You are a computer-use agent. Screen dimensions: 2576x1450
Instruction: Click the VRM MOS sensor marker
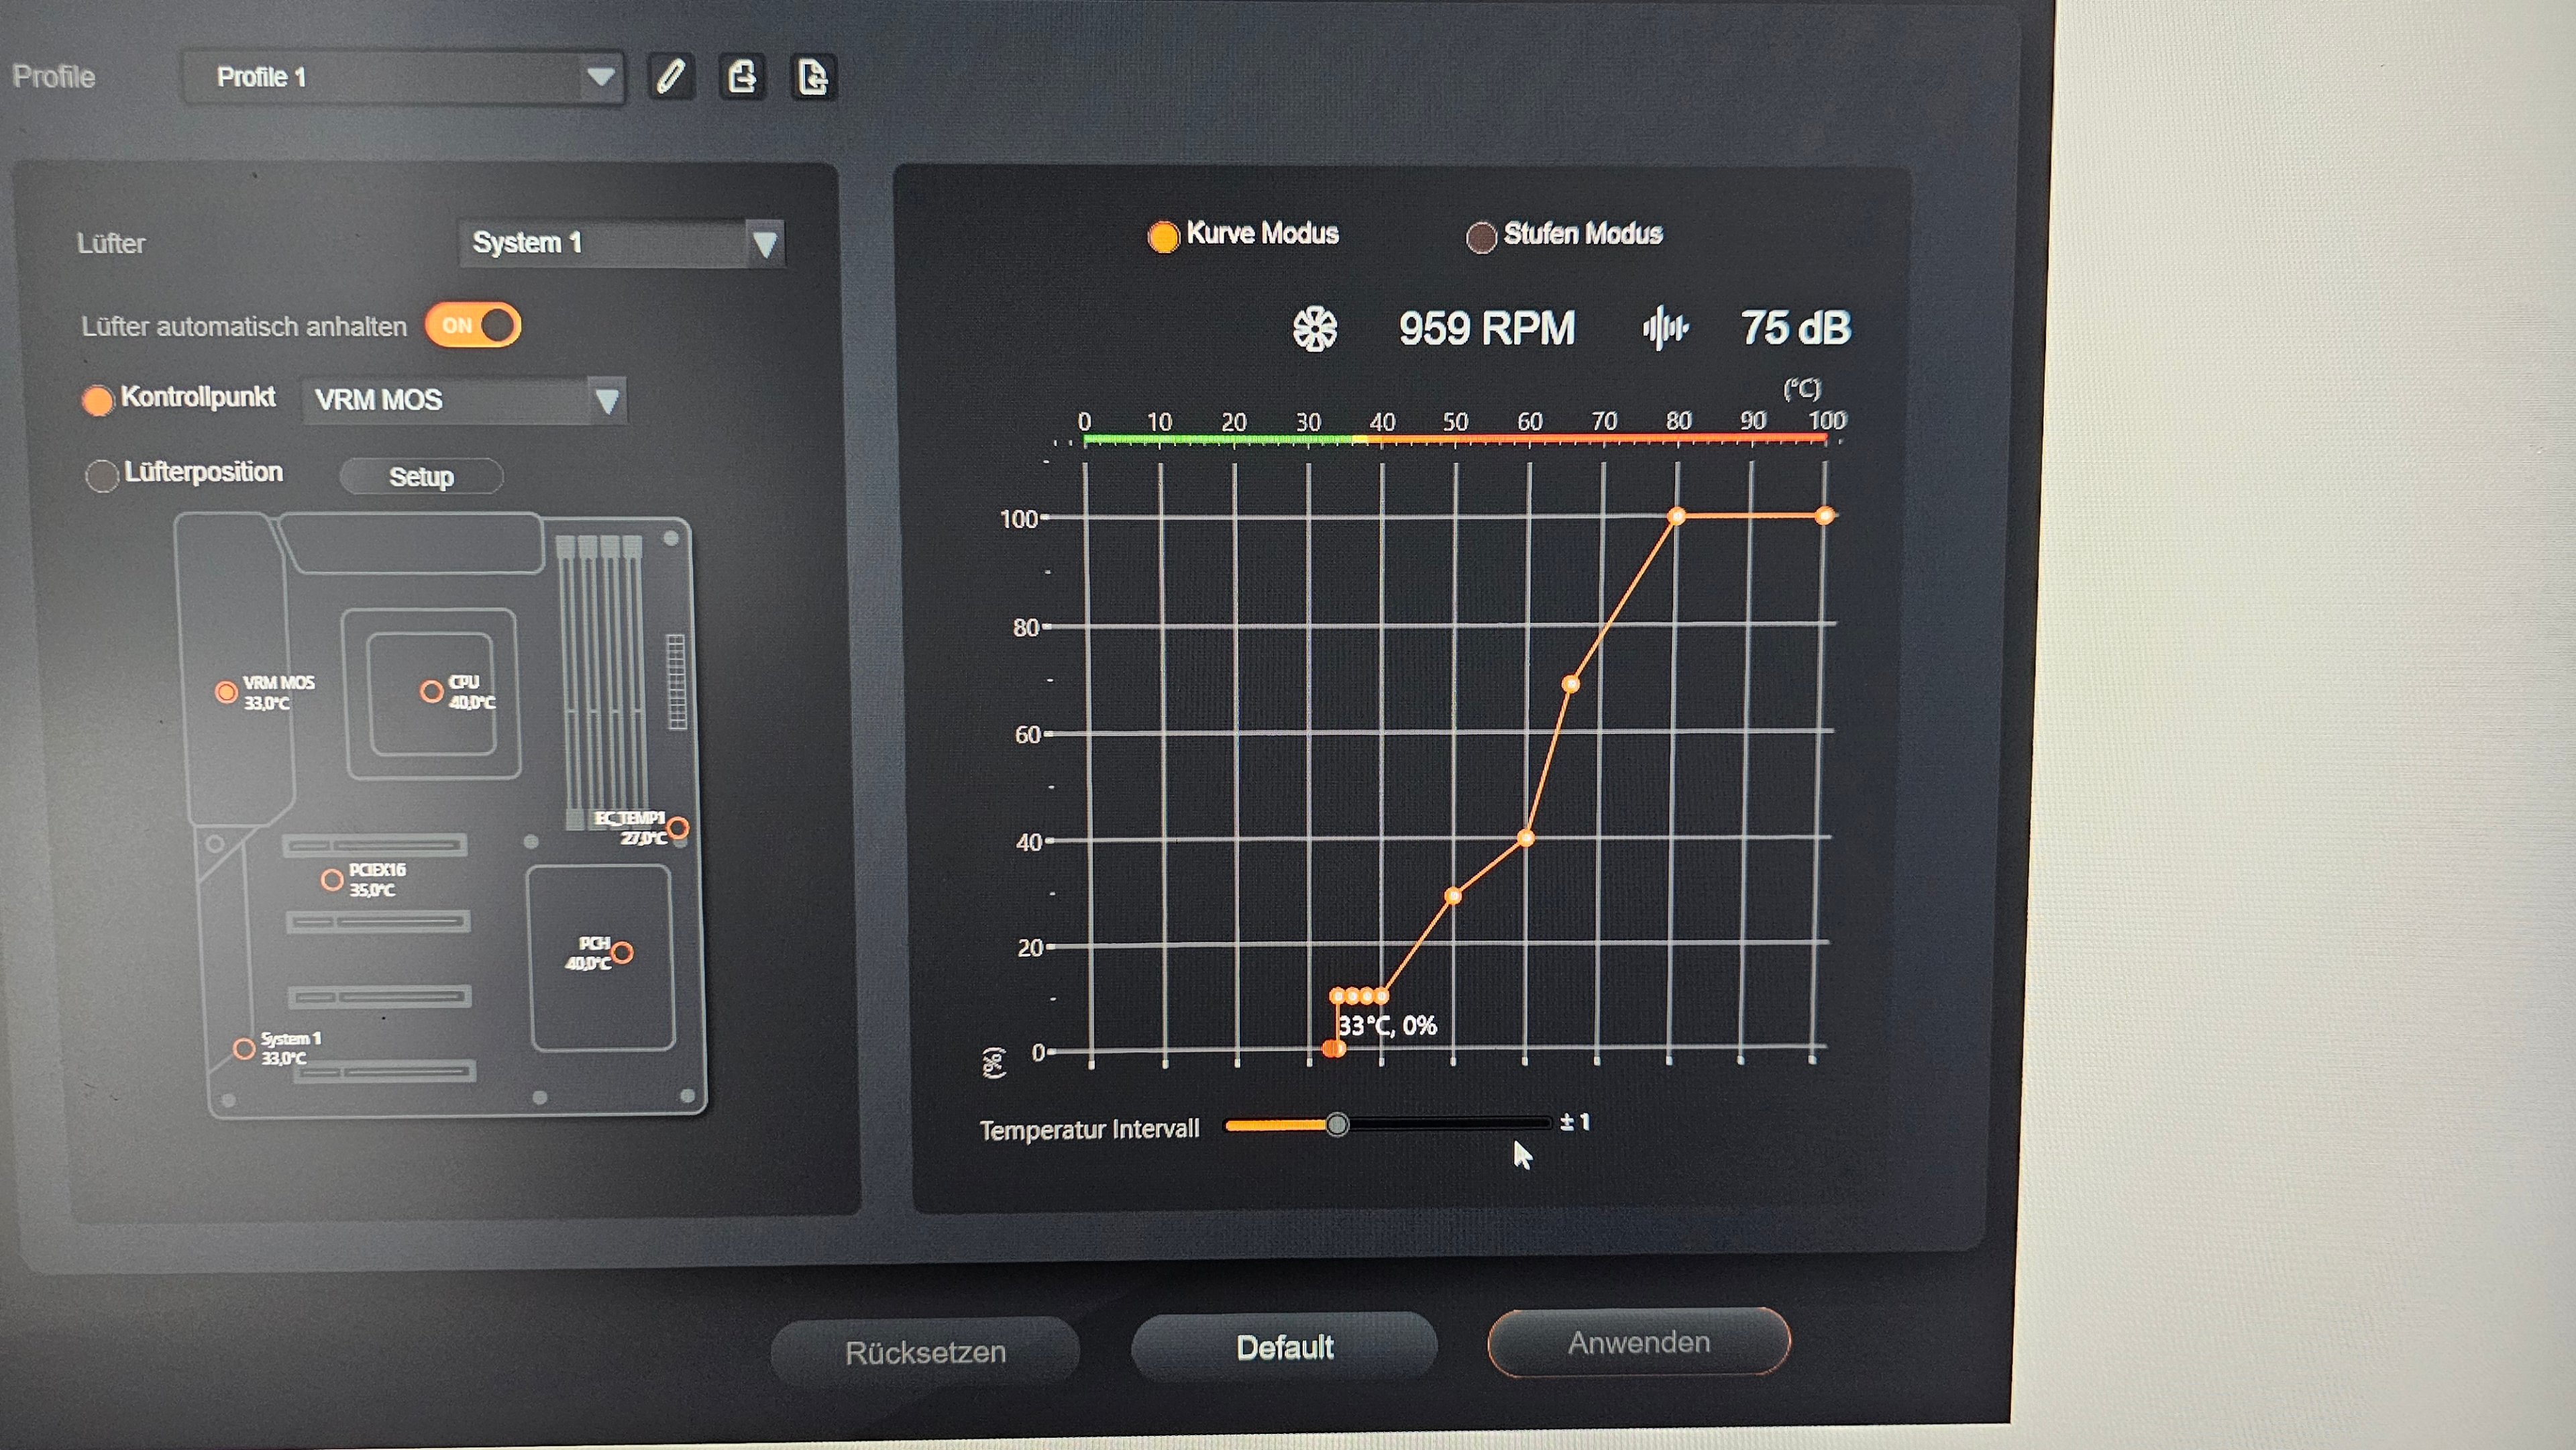coord(227,692)
